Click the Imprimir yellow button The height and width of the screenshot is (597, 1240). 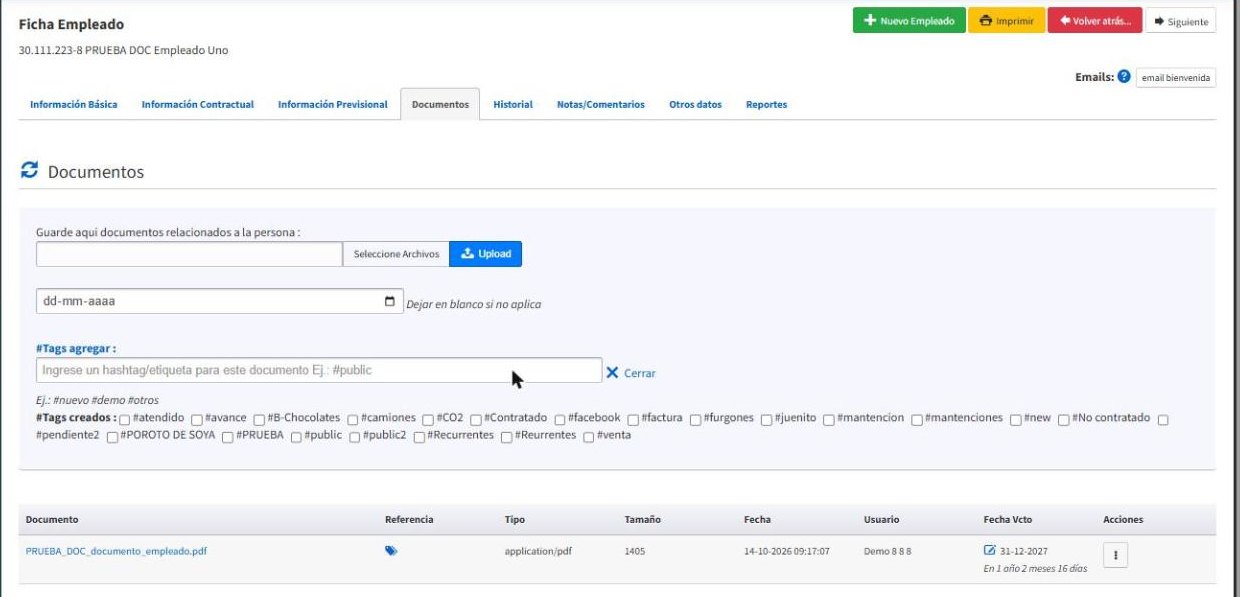point(1006,21)
